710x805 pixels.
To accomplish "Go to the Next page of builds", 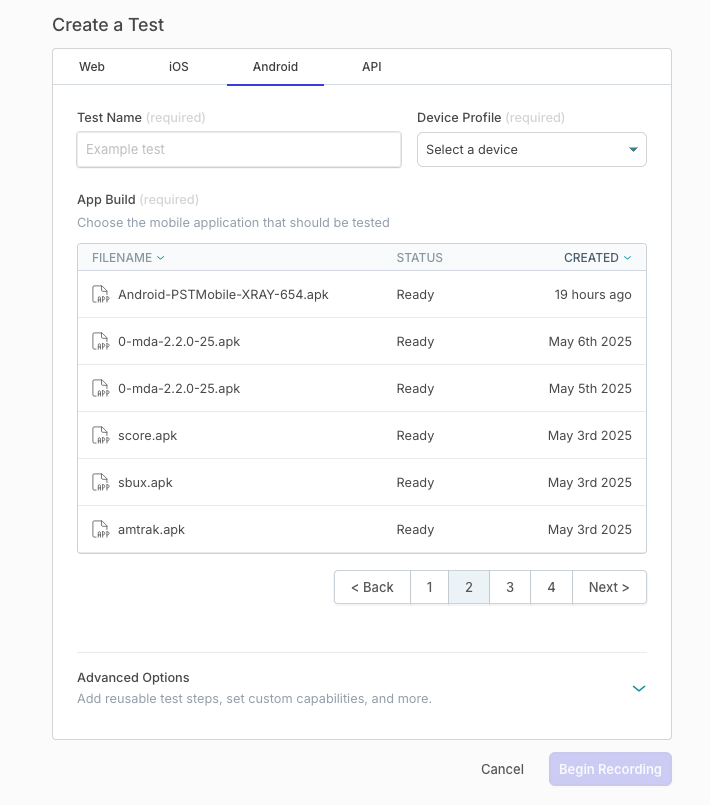I will (609, 587).
